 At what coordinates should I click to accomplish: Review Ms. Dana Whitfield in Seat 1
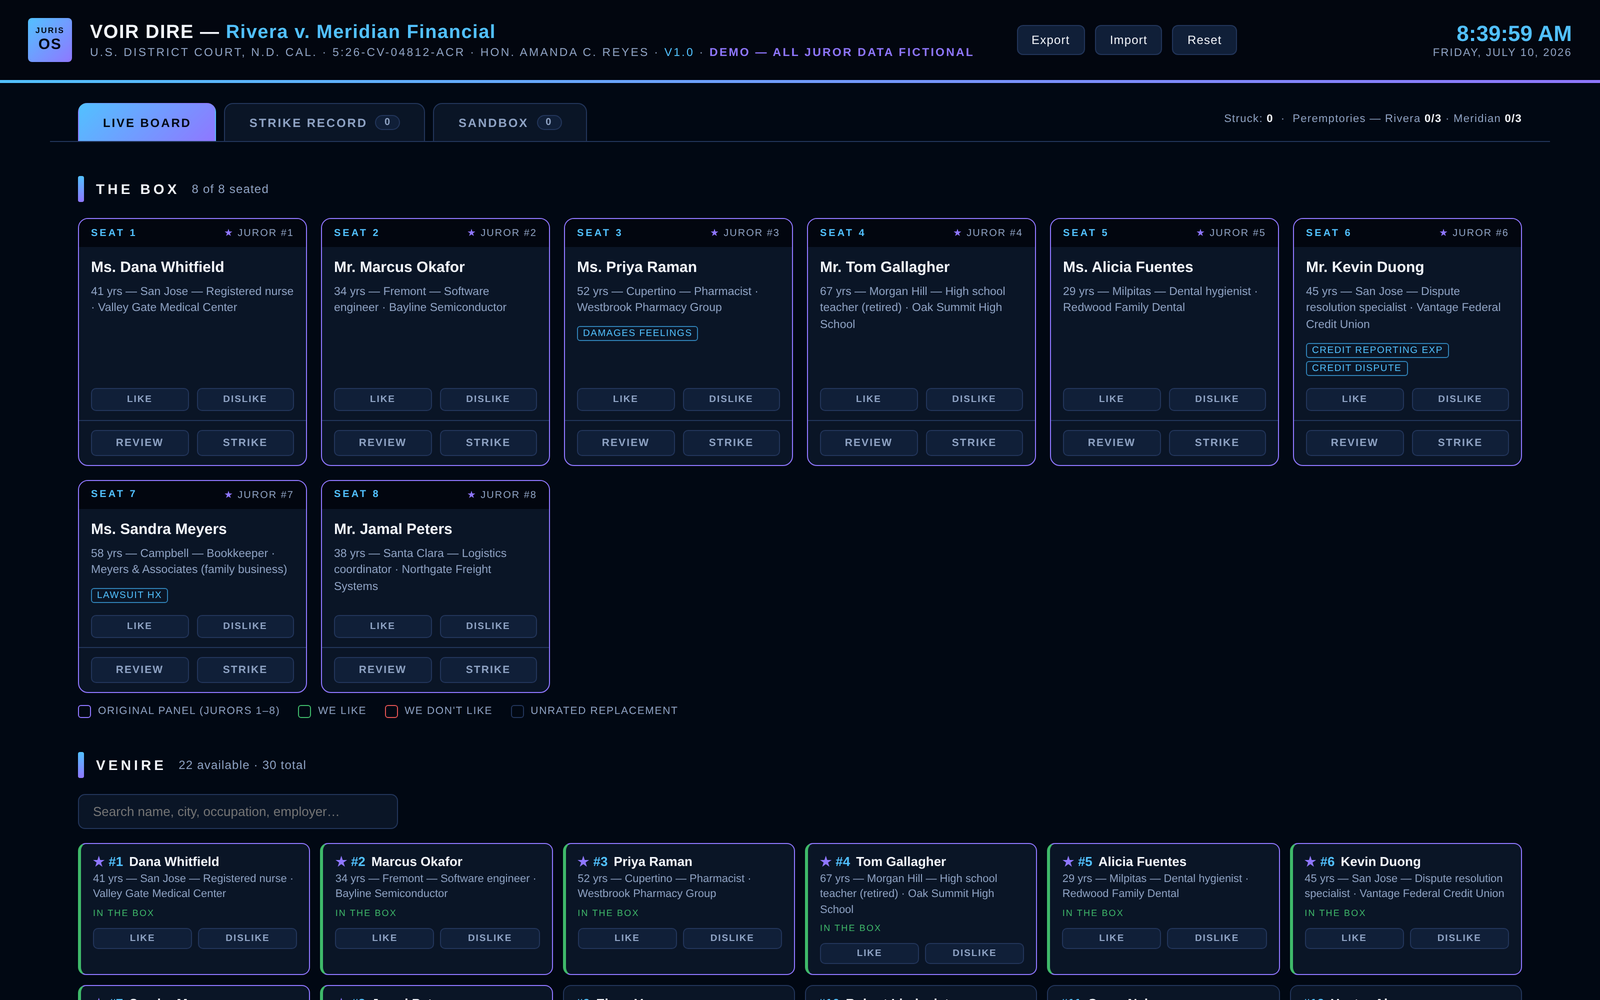click(x=140, y=443)
